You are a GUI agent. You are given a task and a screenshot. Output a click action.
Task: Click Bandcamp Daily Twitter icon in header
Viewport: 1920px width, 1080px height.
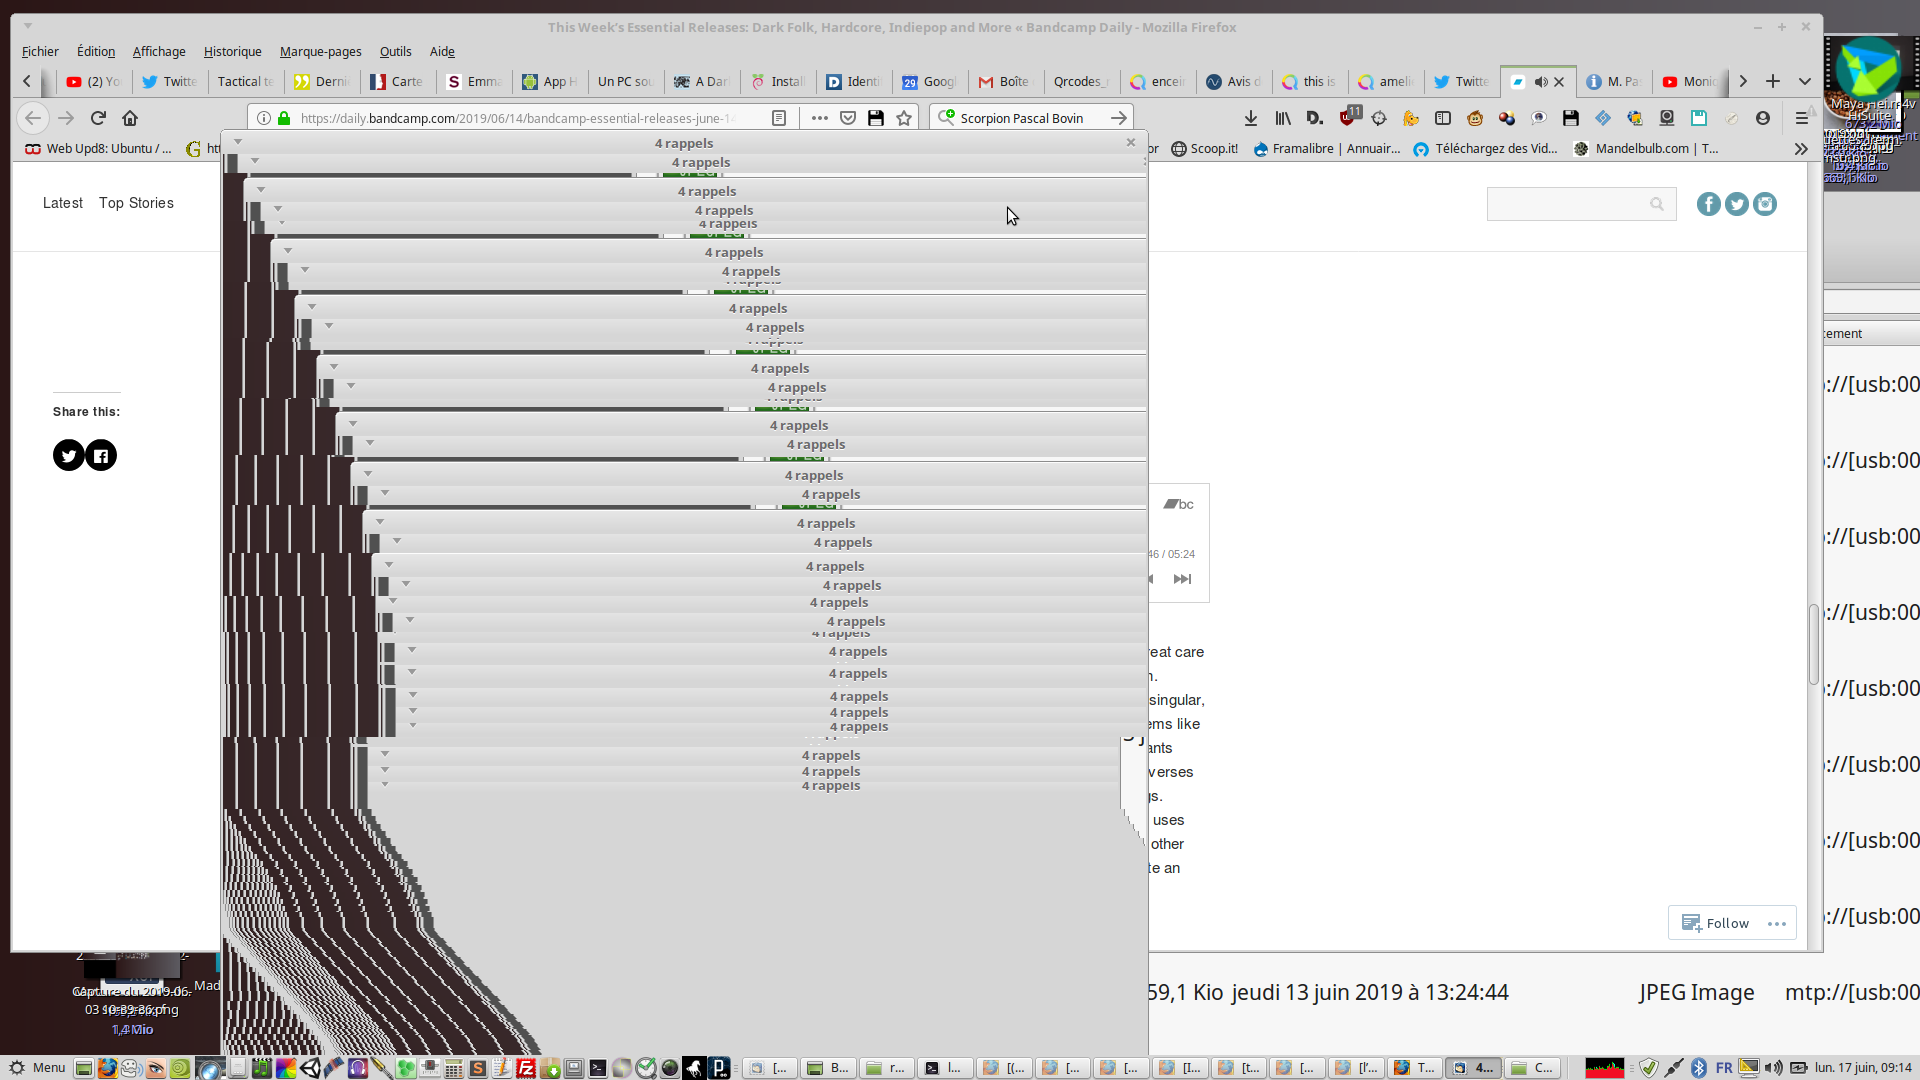pyautogui.click(x=1737, y=204)
